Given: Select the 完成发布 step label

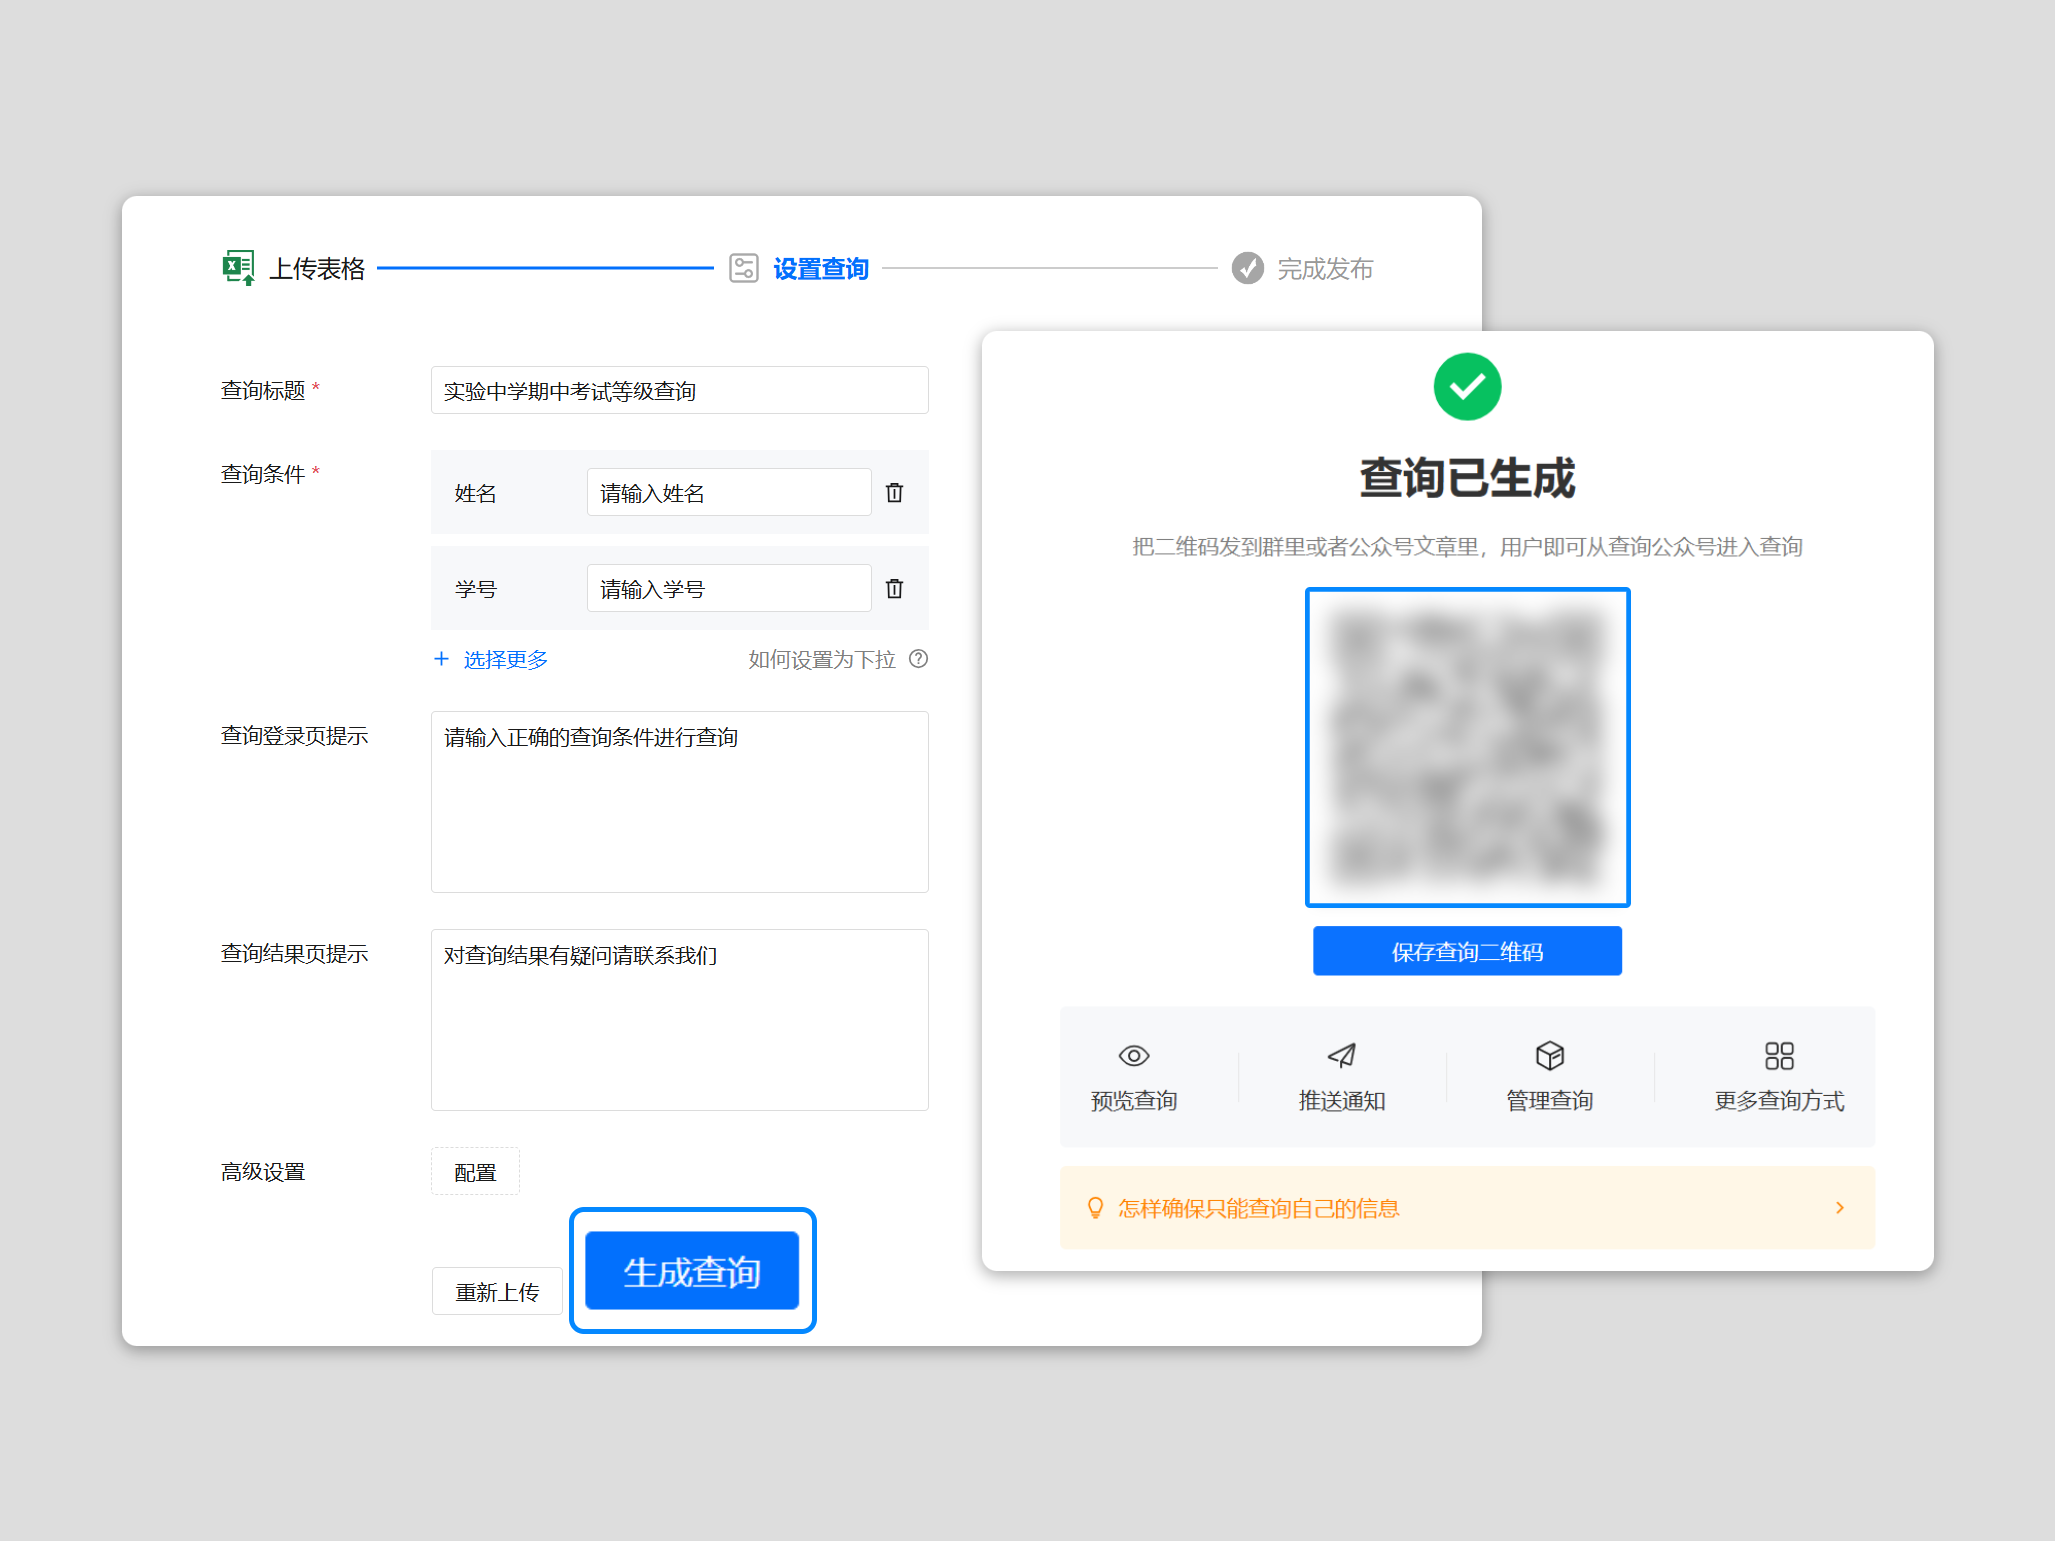Looking at the screenshot, I should [1325, 269].
